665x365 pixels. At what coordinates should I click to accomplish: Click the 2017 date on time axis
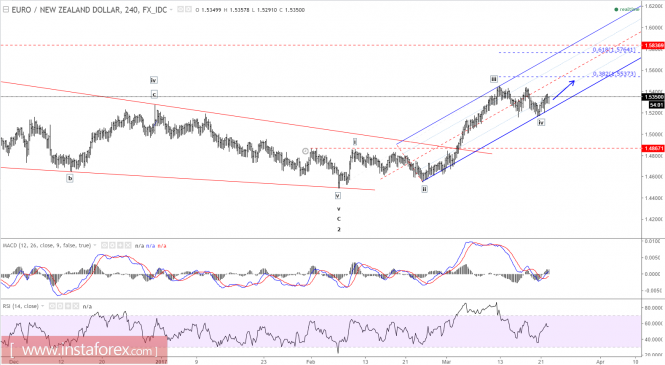(x=161, y=362)
